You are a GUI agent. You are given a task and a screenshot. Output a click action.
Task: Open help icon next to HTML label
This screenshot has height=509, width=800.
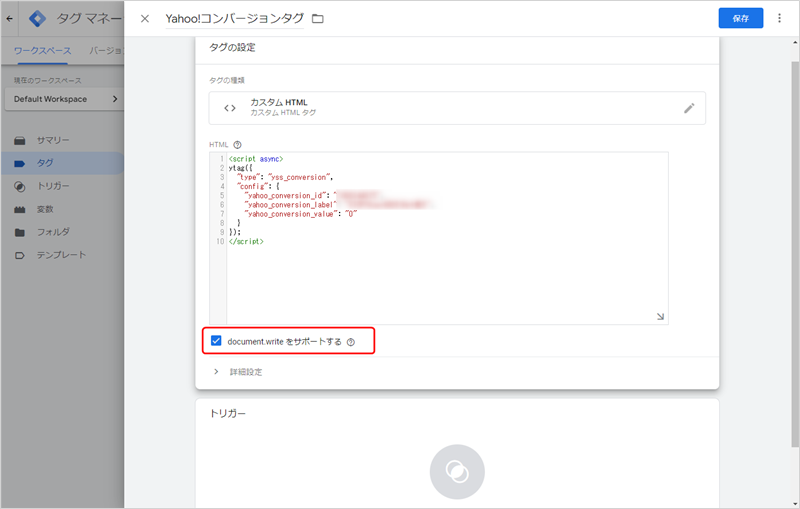(237, 145)
